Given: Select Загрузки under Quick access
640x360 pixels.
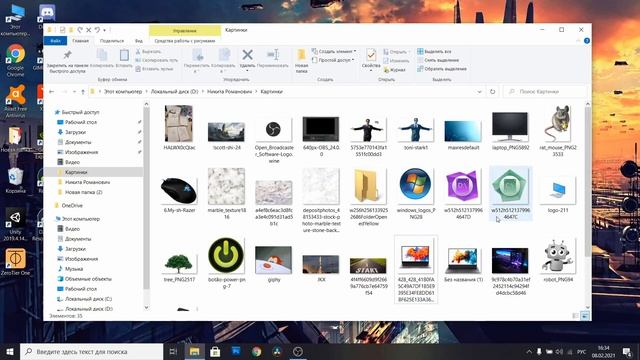Looking at the screenshot, I should click(71, 132).
